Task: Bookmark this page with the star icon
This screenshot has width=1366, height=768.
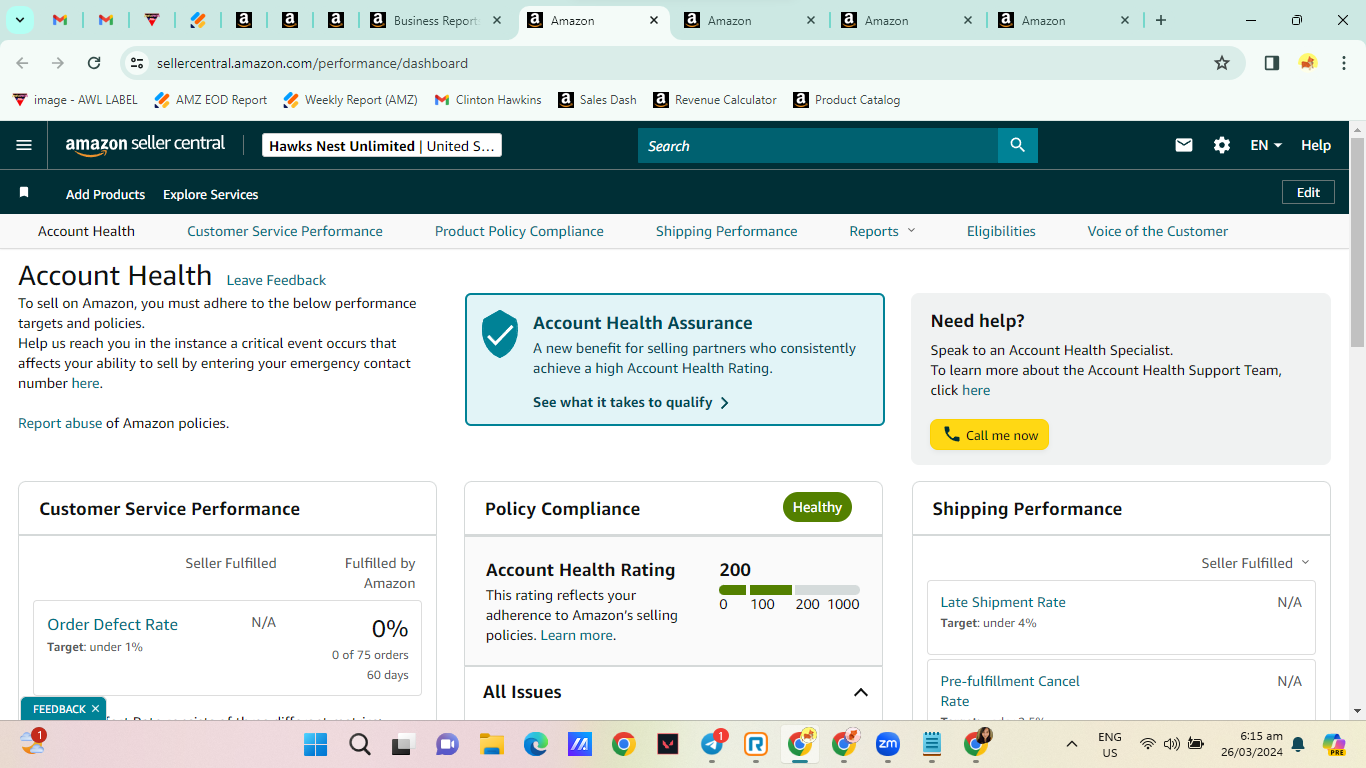Action: click(x=1222, y=63)
